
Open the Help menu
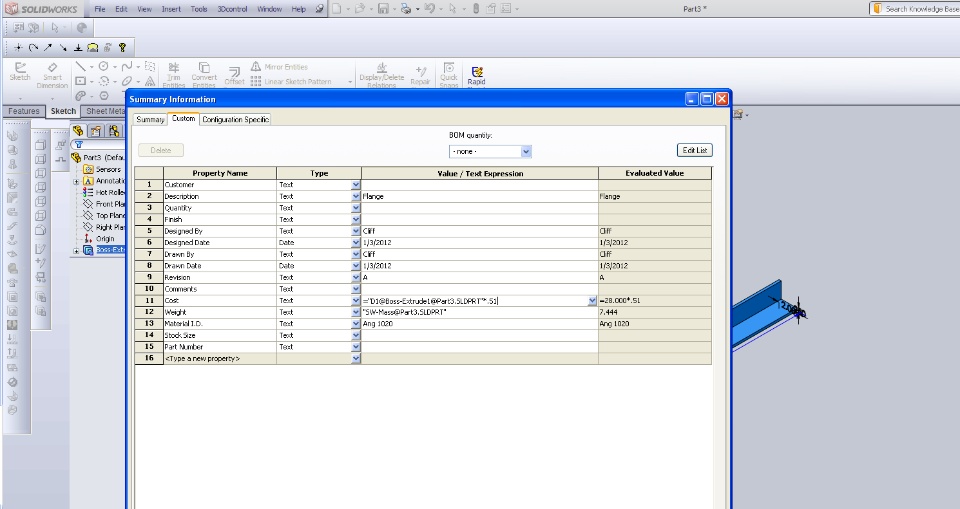(x=298, y=9)
